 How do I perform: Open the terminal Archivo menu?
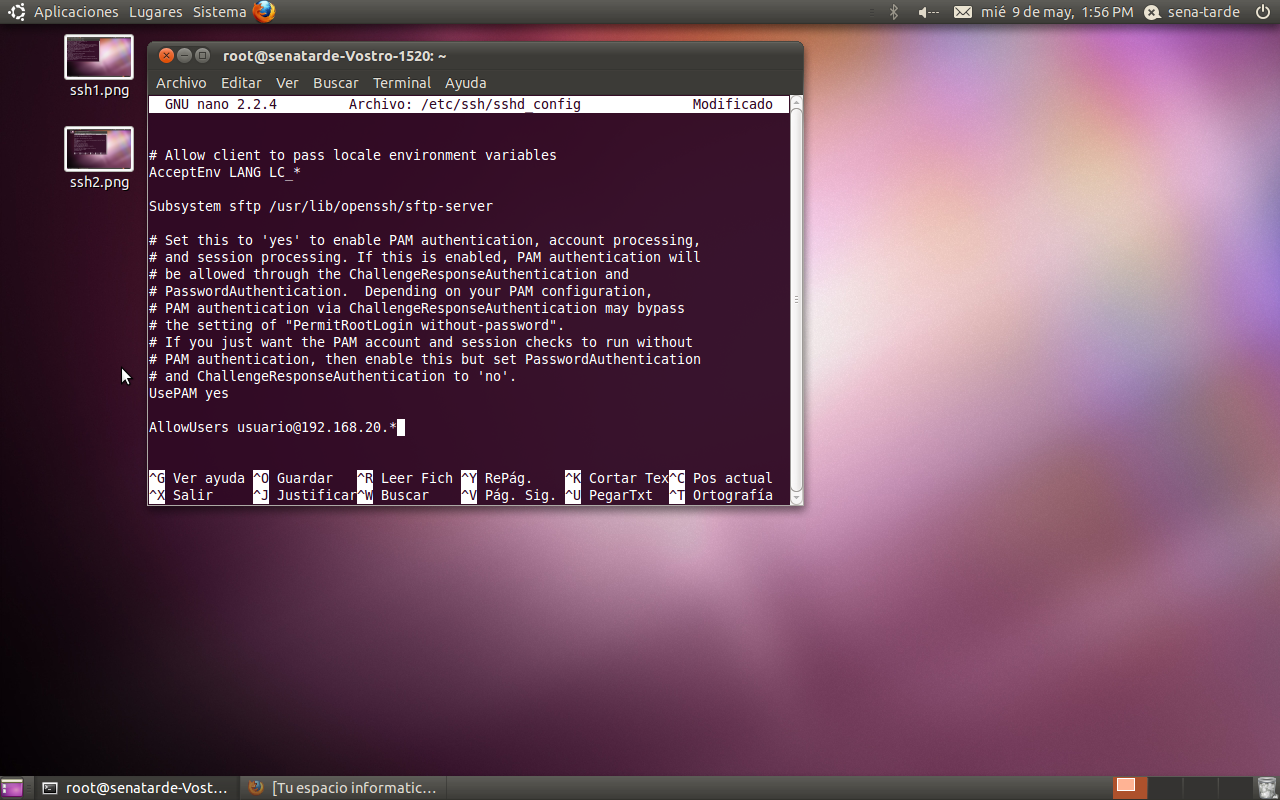pos(181,83)
